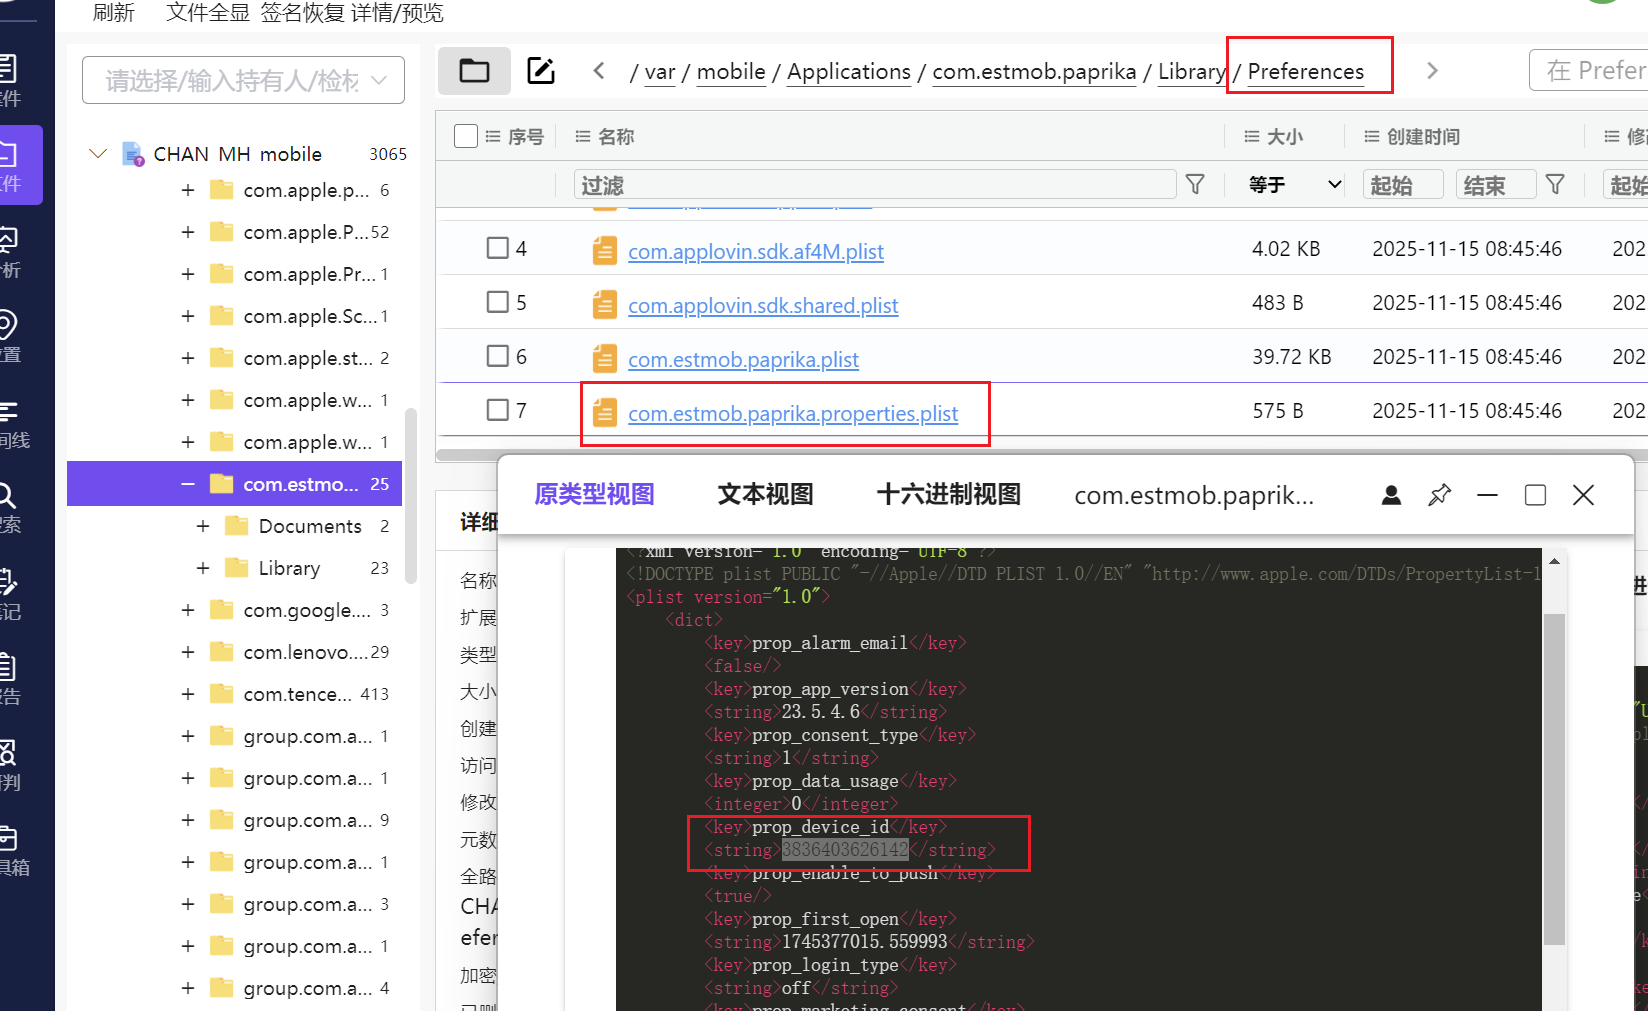The height and width of the screenshot is (1011, 1648).
Task: Expand the com.tence... folder node
Action: (x=187, y=694)
